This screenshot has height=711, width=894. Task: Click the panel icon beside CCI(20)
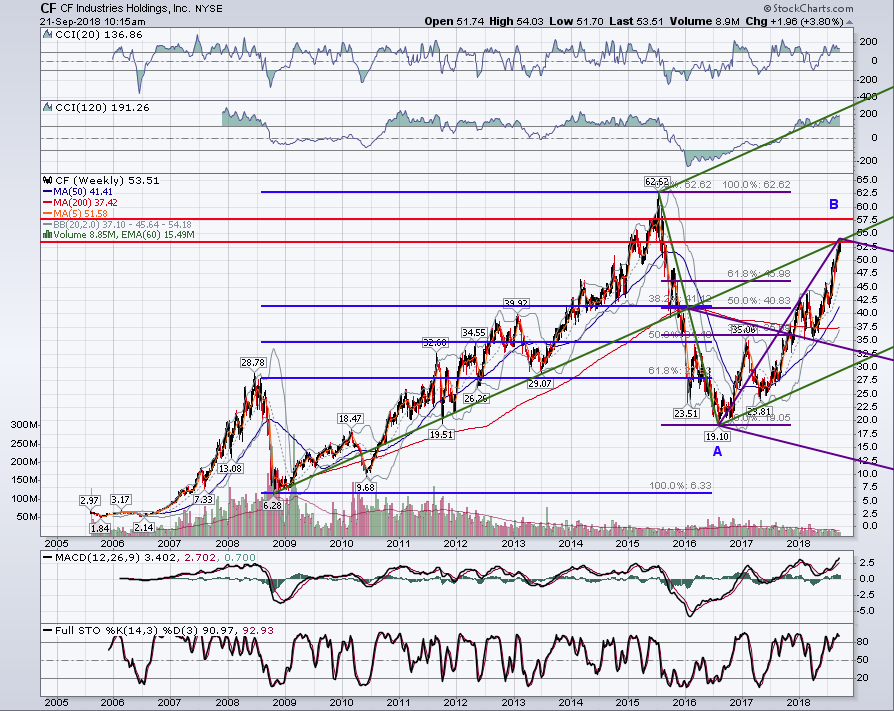(x=48, y=35)
